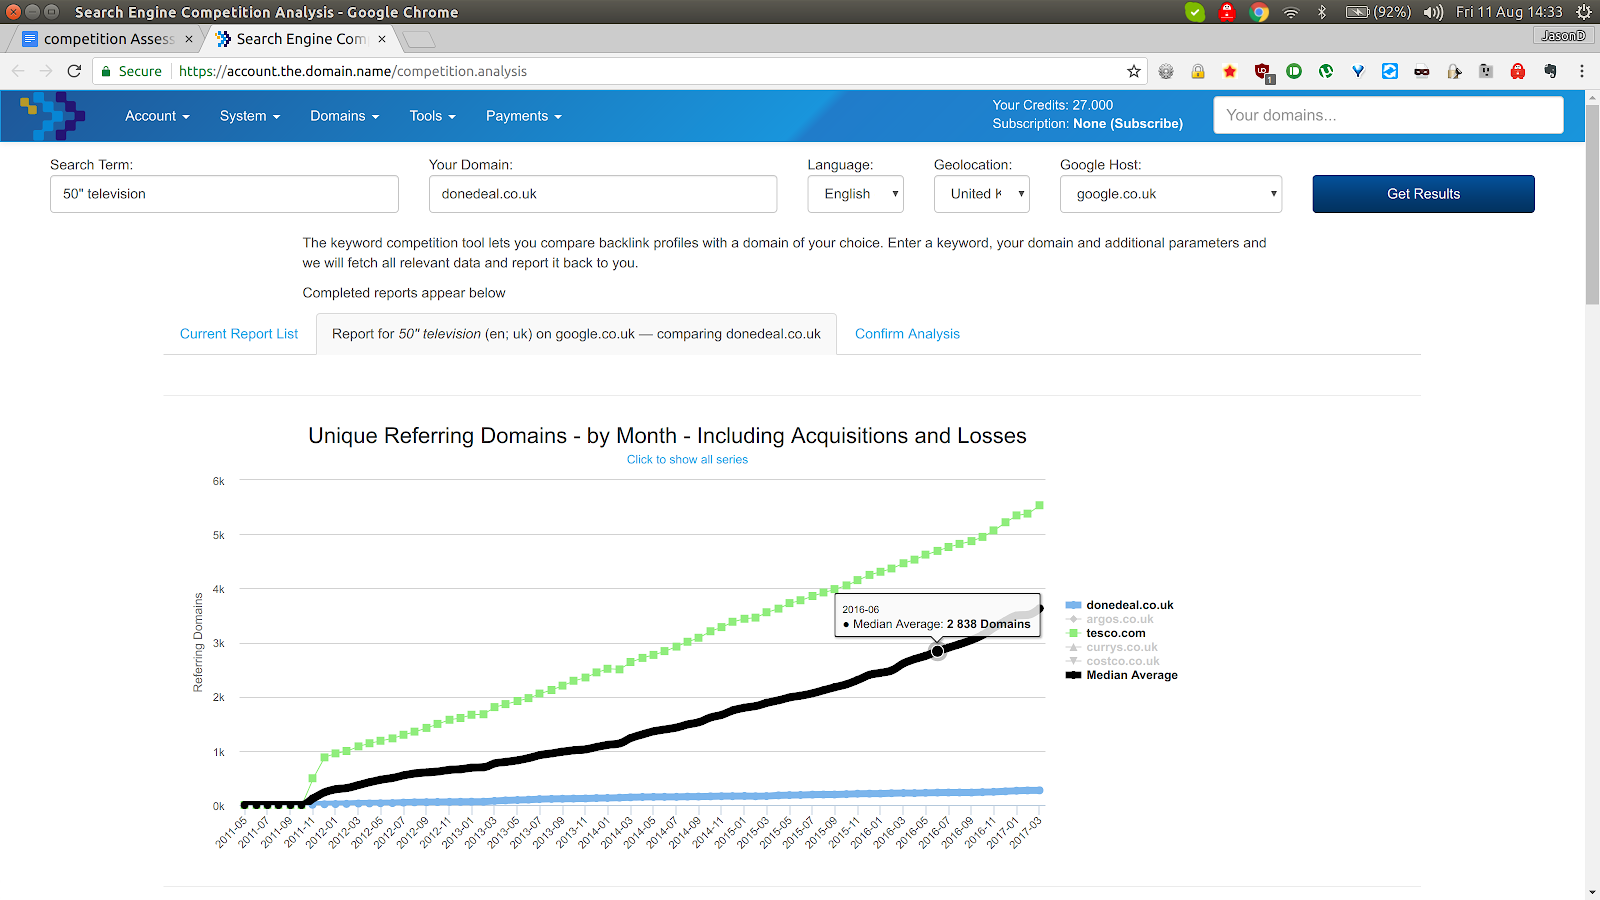Open a new browser tab
This screenshot has height=900, width=1600.
click(x=420, y=39)
